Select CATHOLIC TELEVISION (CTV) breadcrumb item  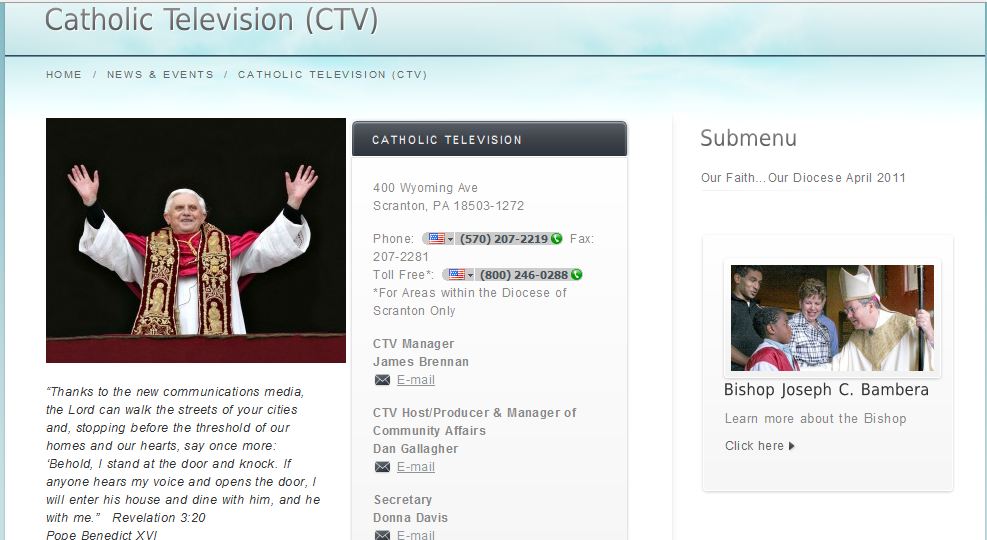[x=332, y=74]
